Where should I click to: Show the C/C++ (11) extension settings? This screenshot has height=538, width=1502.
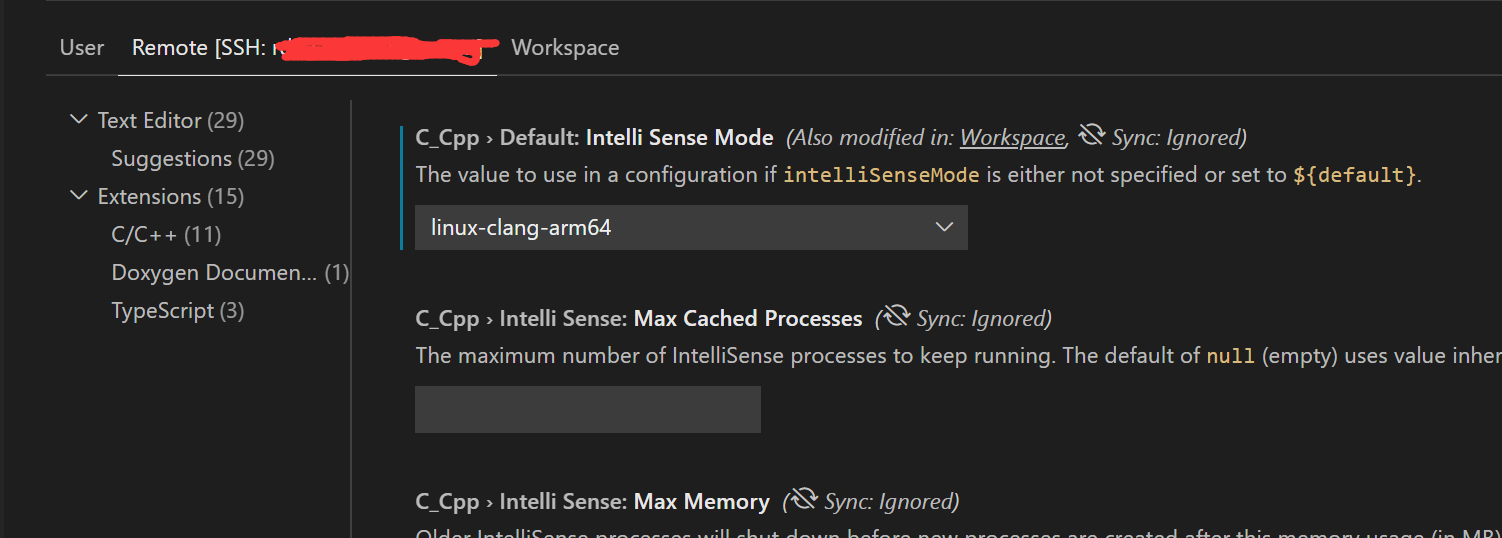pos(166,234)
